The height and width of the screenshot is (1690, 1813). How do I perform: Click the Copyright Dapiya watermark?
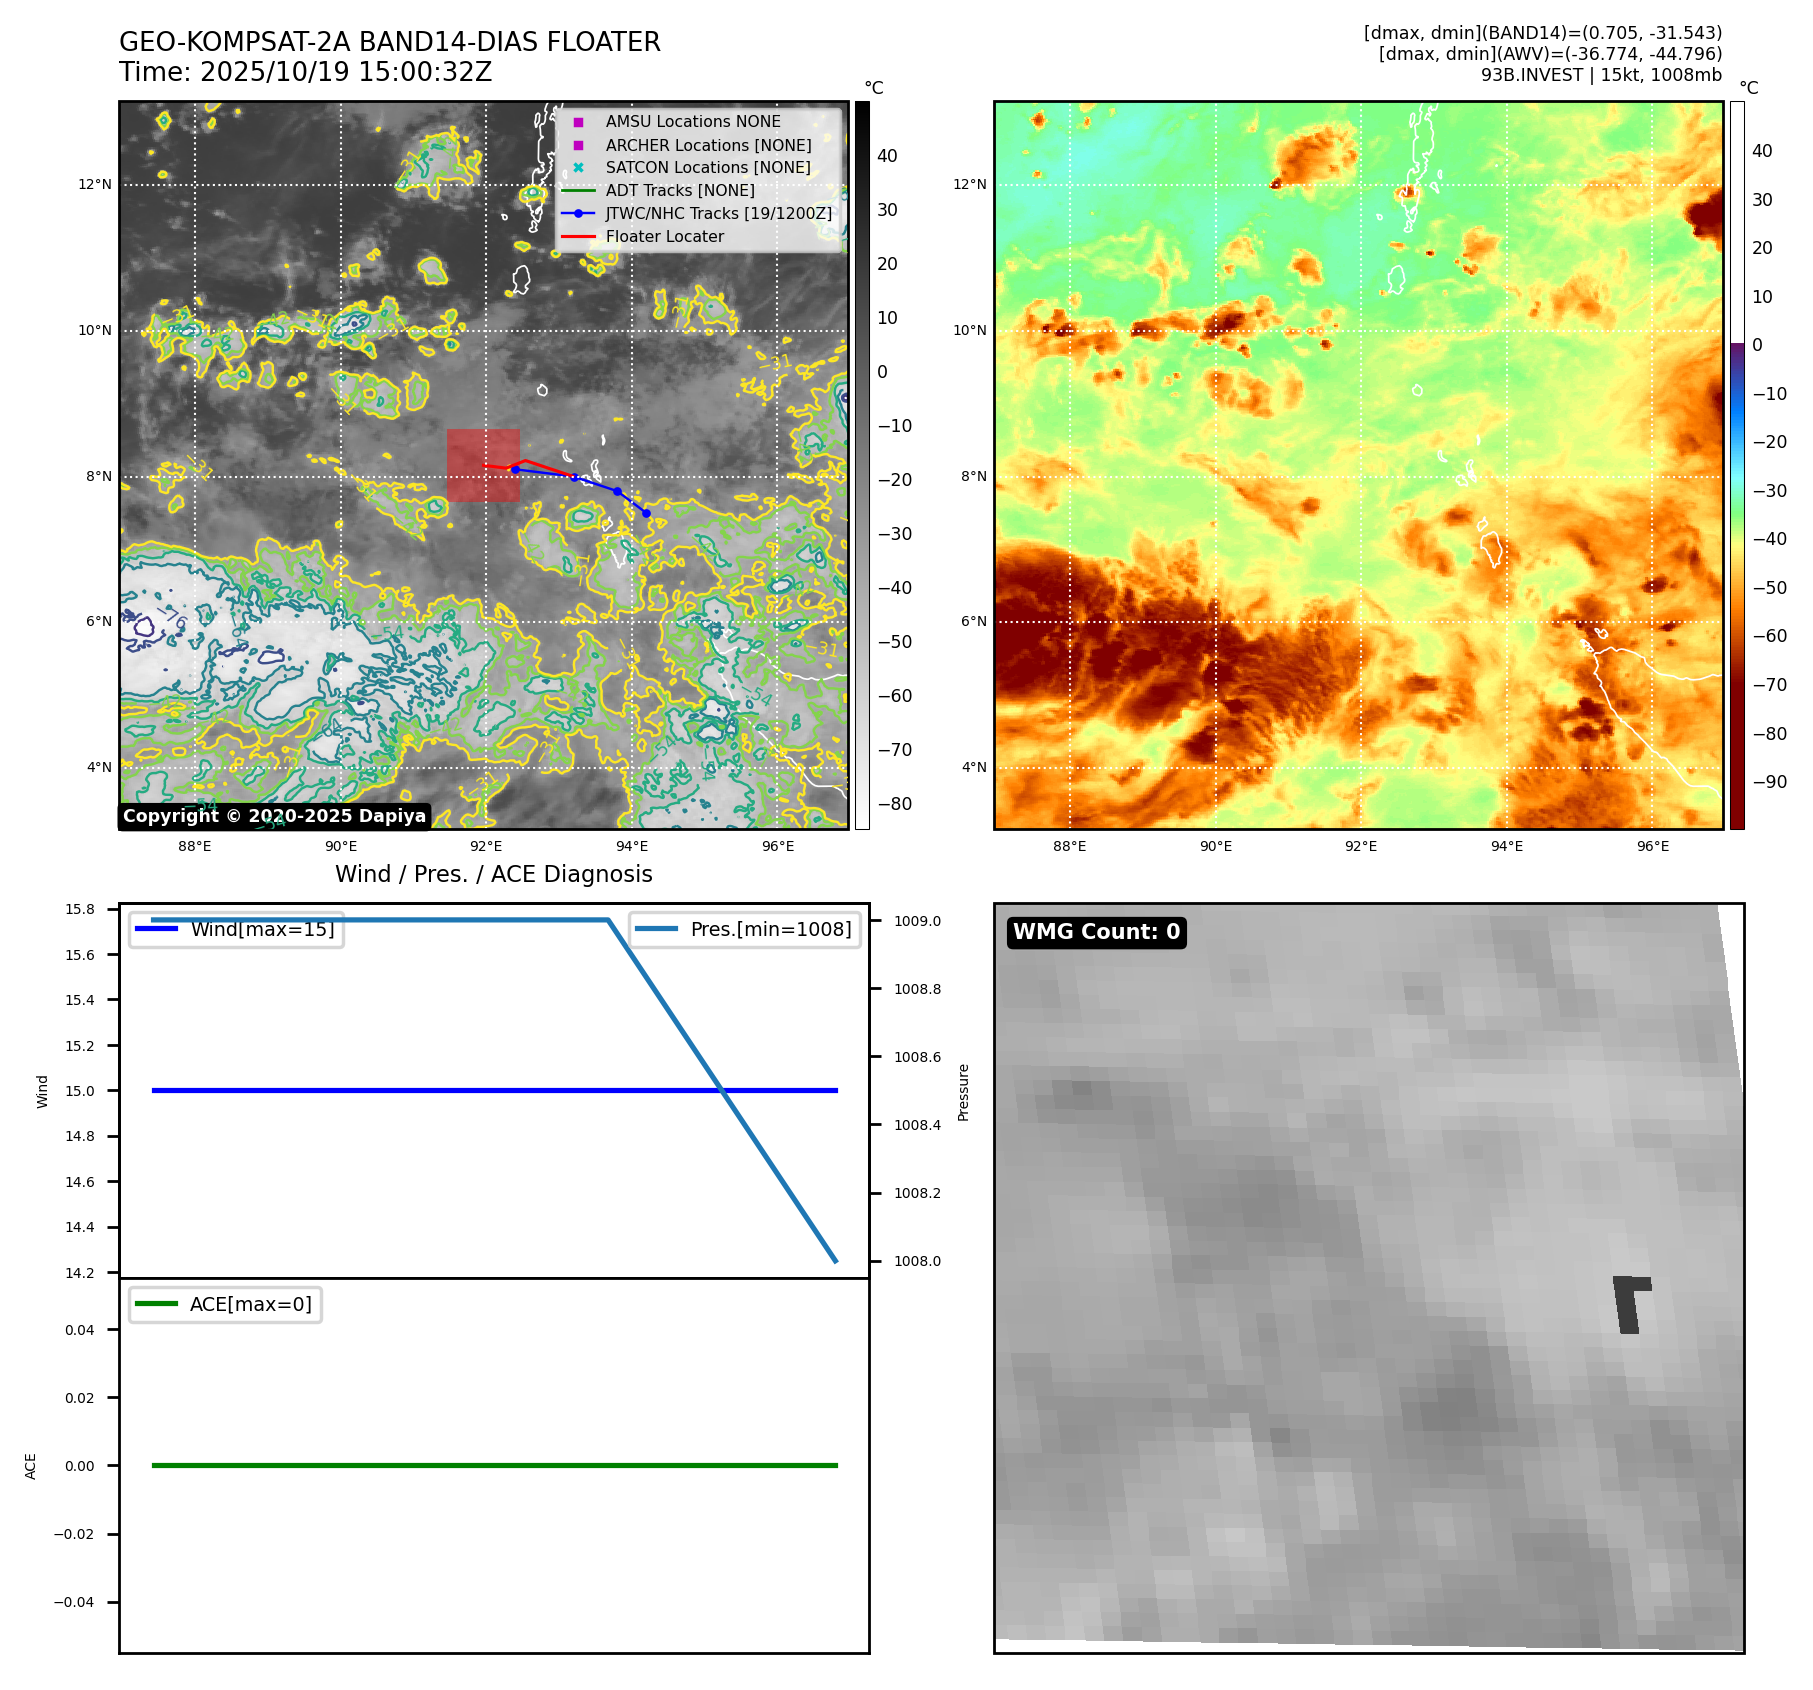(274, 816)
